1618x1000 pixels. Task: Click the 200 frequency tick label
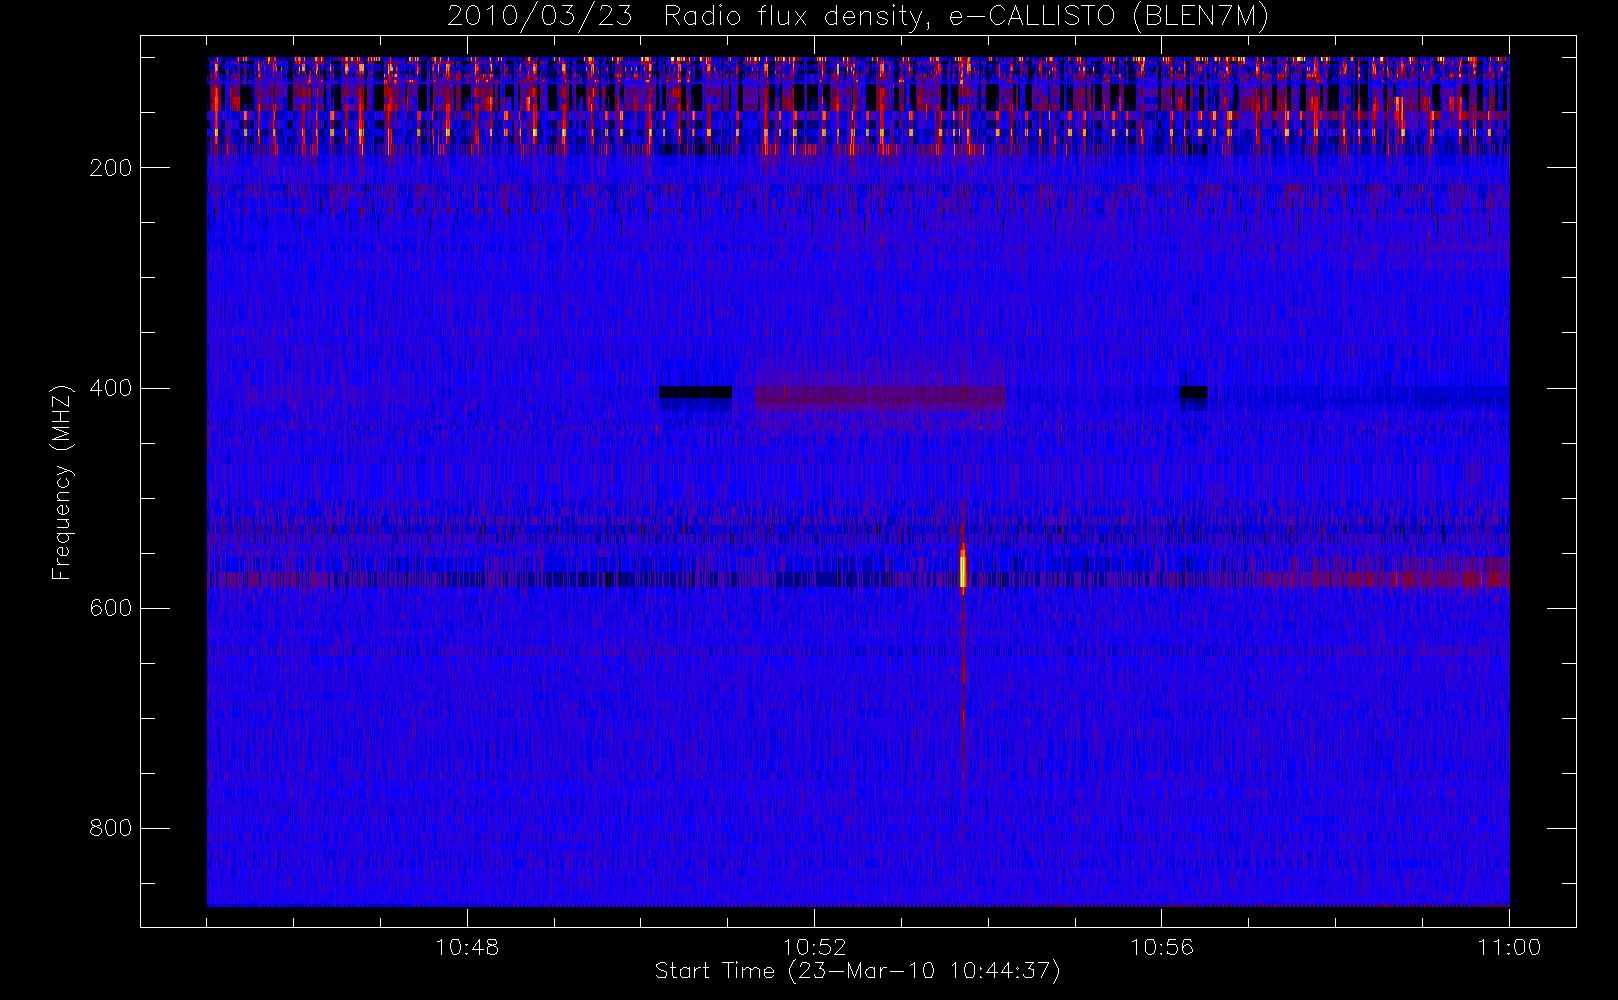click(111, 168)
